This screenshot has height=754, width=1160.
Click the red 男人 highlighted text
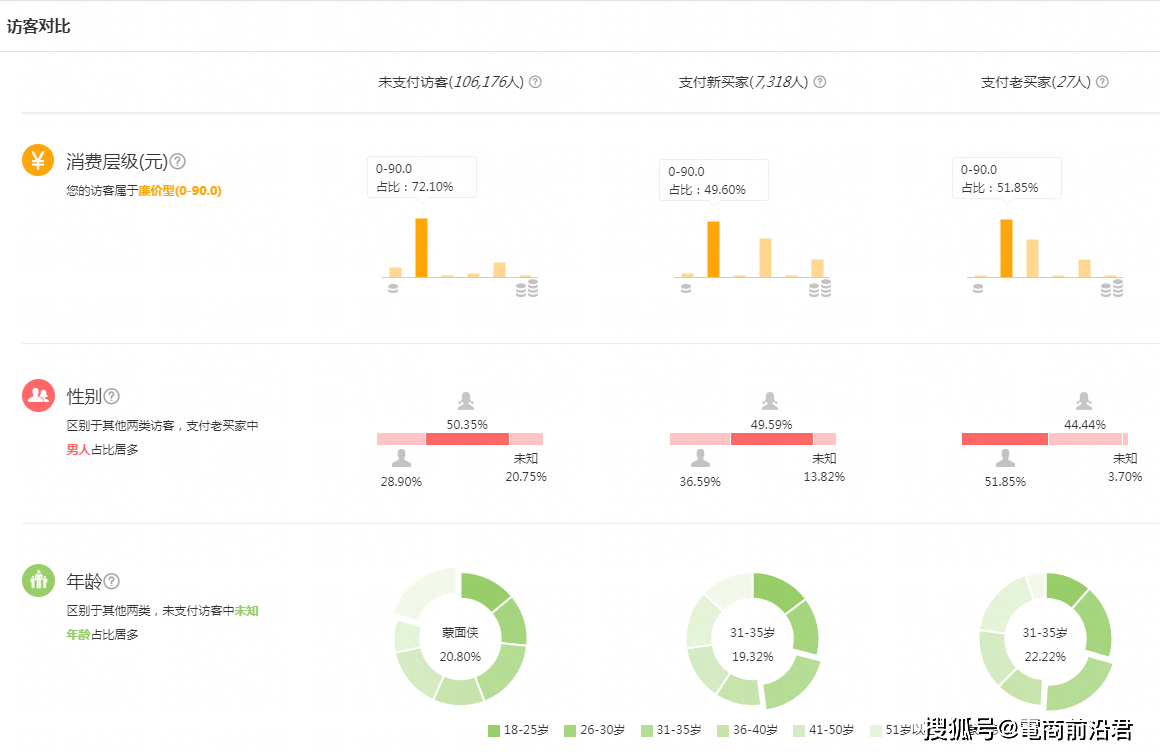[x=78, y=450]
